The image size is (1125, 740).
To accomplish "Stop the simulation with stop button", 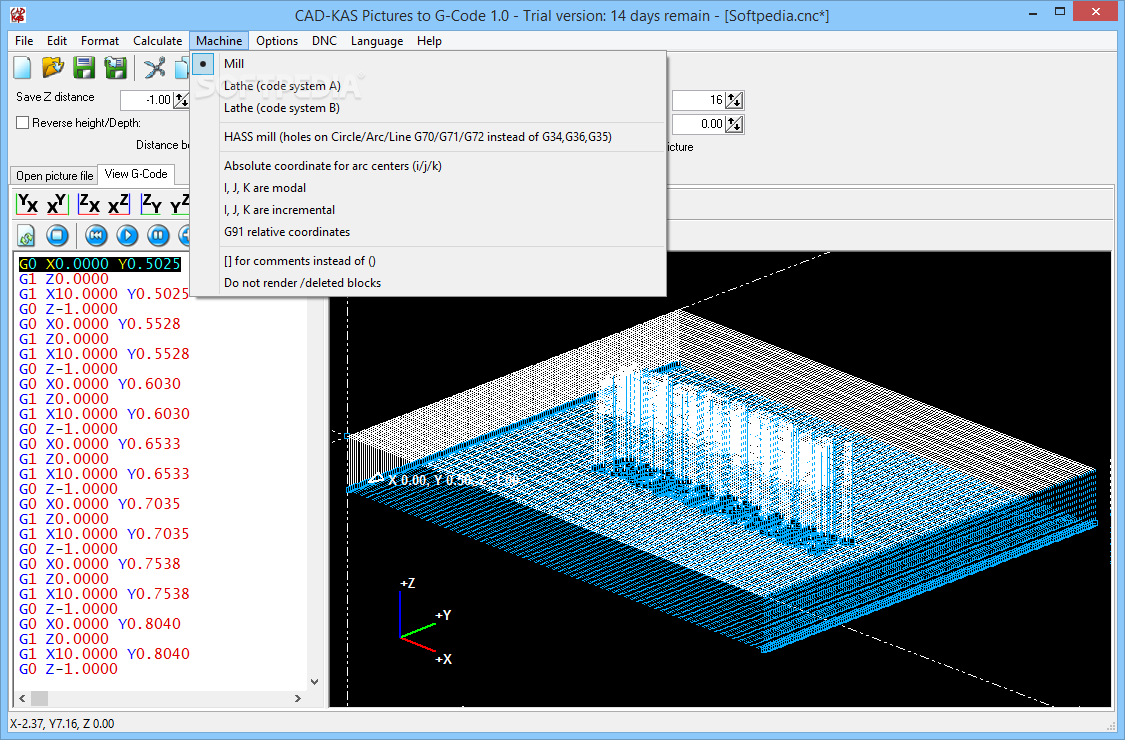I will point(57,235).
